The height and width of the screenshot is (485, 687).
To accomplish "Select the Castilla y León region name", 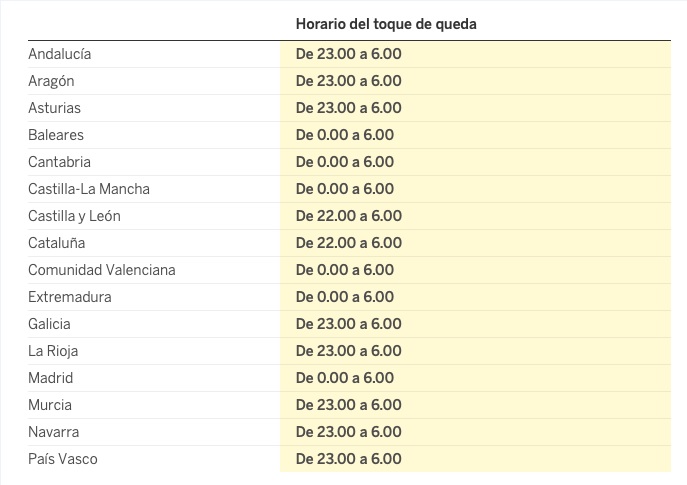I will pos(74,216).
